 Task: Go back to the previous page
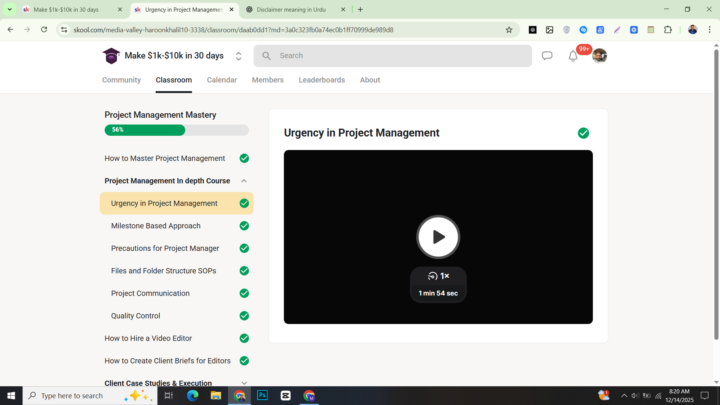point(10,30)
